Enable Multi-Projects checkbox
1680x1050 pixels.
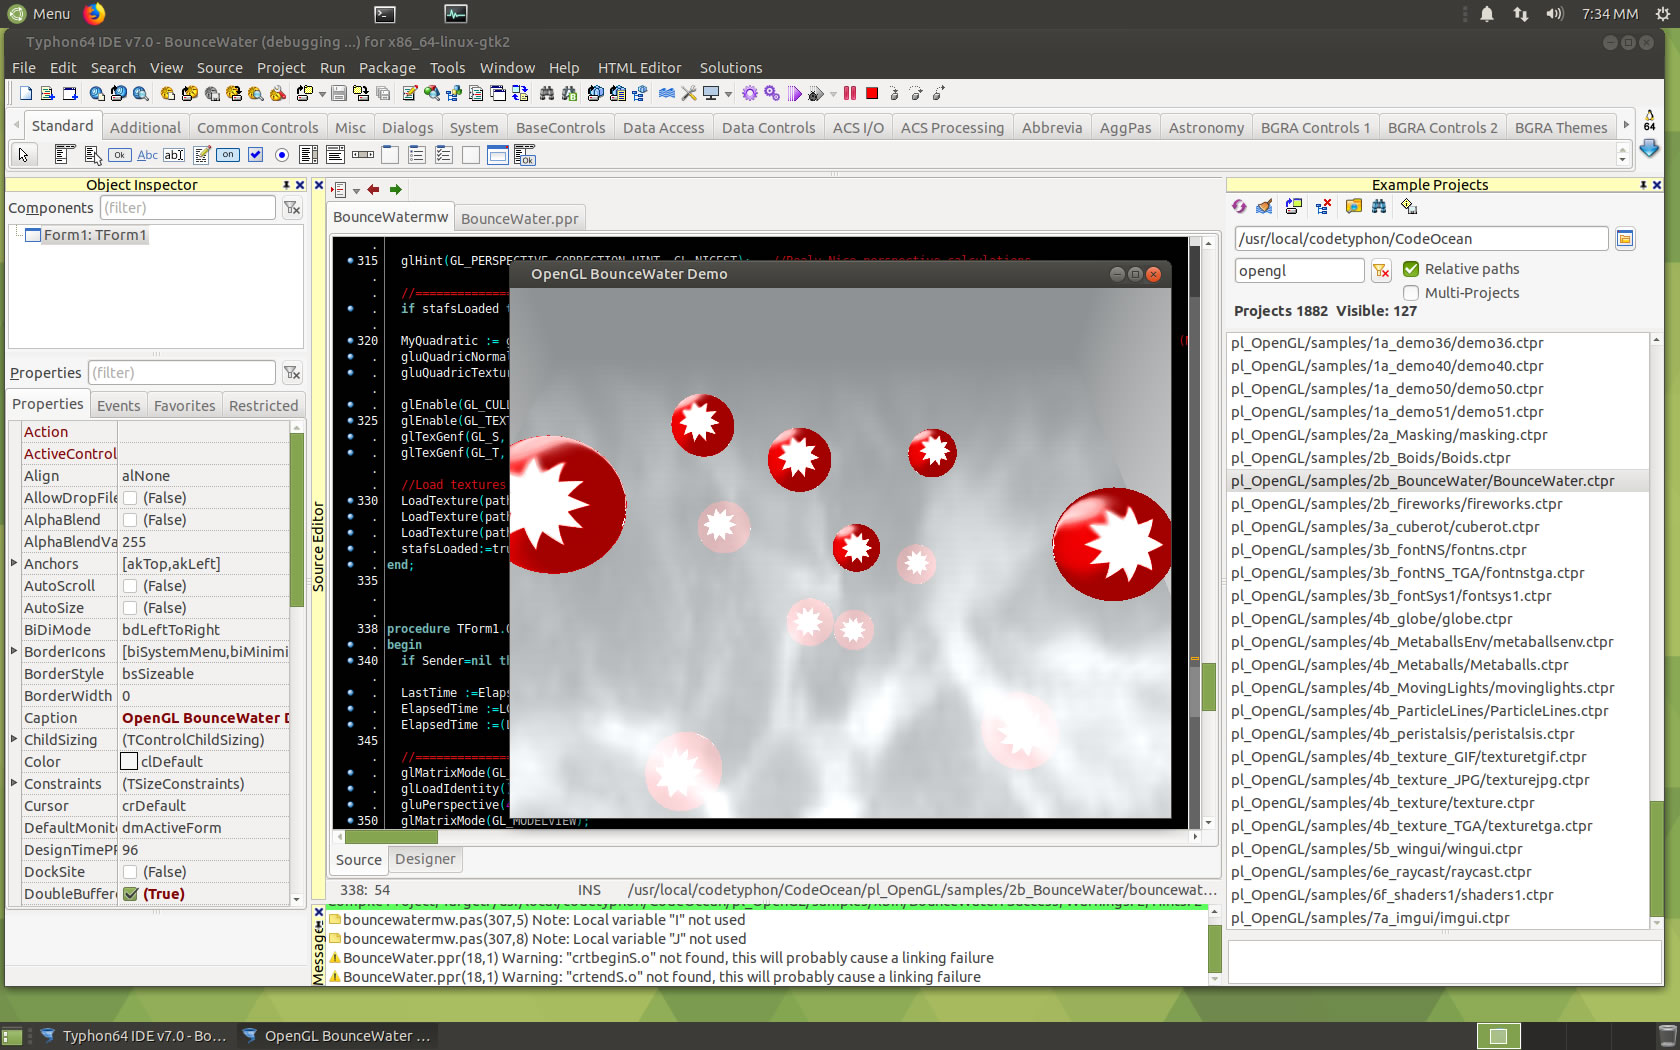pos(1411,292)
